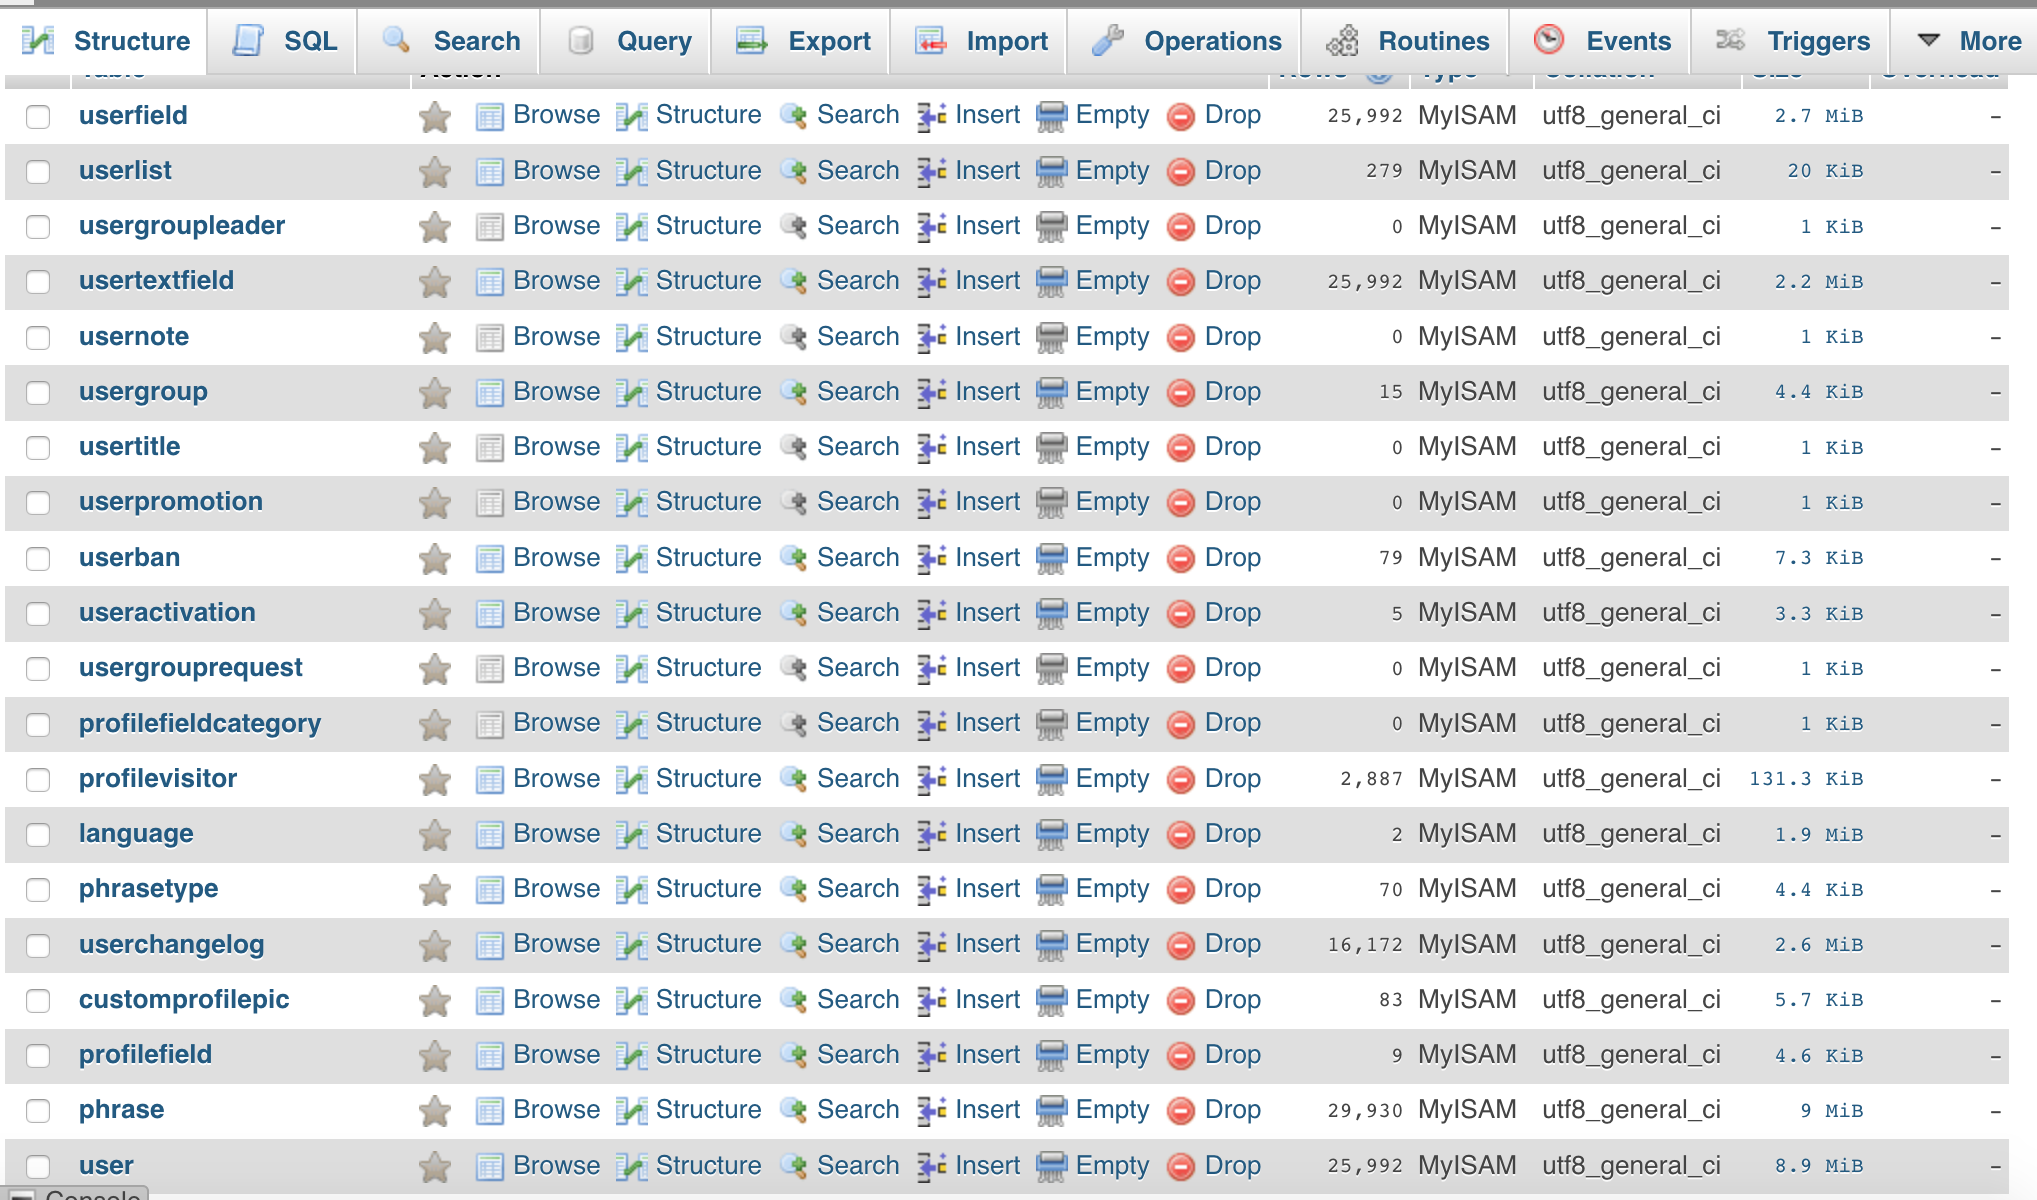Select the profilefield row checkbox
The image size is (2037, 1200).
38,1056
